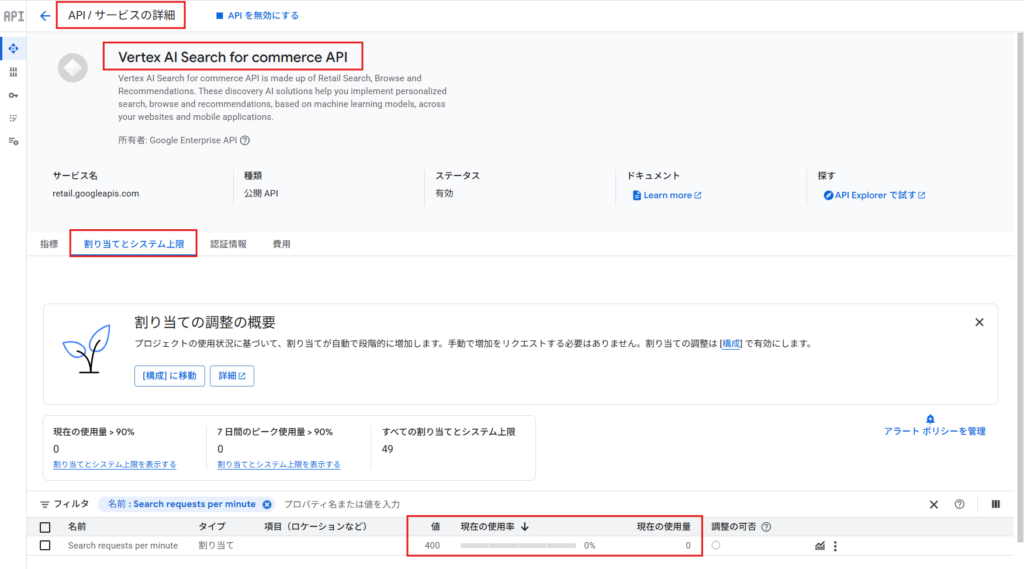The width and height of the screenshot is (1024, 569).
Task: Click the Vertex AI Search API logo
Action: pyautogui.click(x=72, y=68)
